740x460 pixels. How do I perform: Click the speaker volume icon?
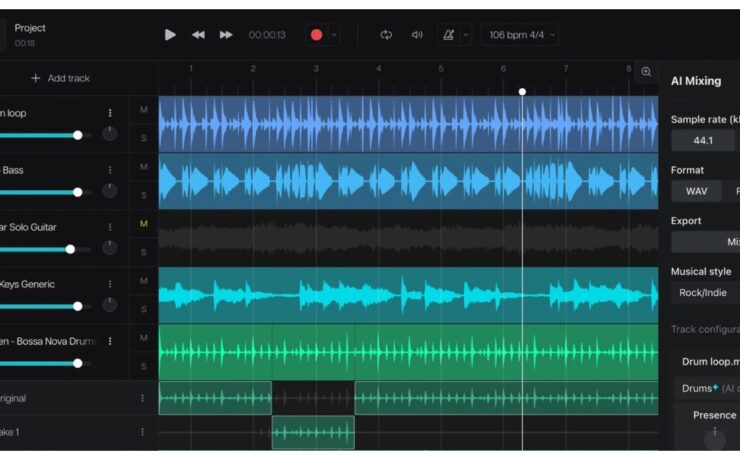417,35
